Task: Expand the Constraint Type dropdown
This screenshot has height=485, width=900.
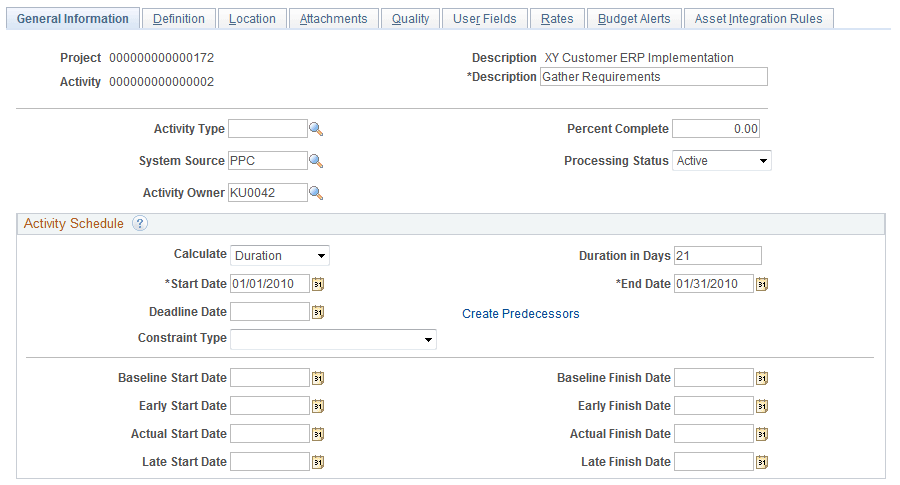Action: [333, 340]
